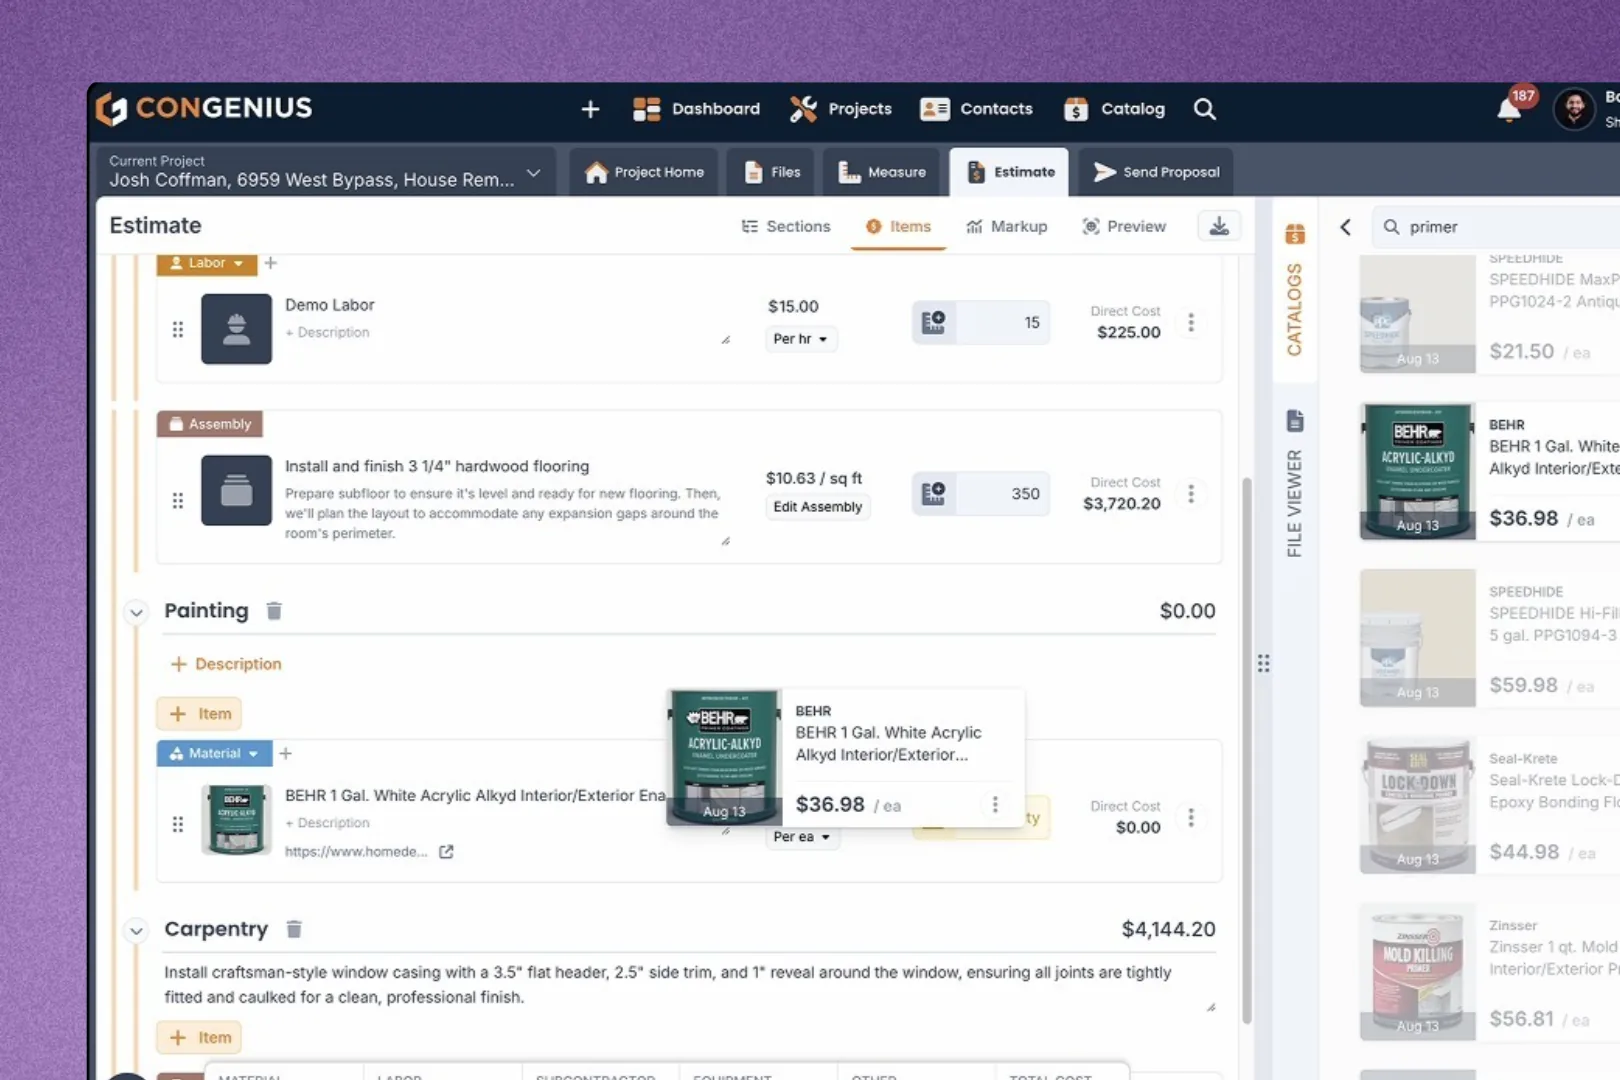Open three-dot menu on the dragged BEHR card
Viewport: 1620px width, 1080px height.
click(995, 804)
